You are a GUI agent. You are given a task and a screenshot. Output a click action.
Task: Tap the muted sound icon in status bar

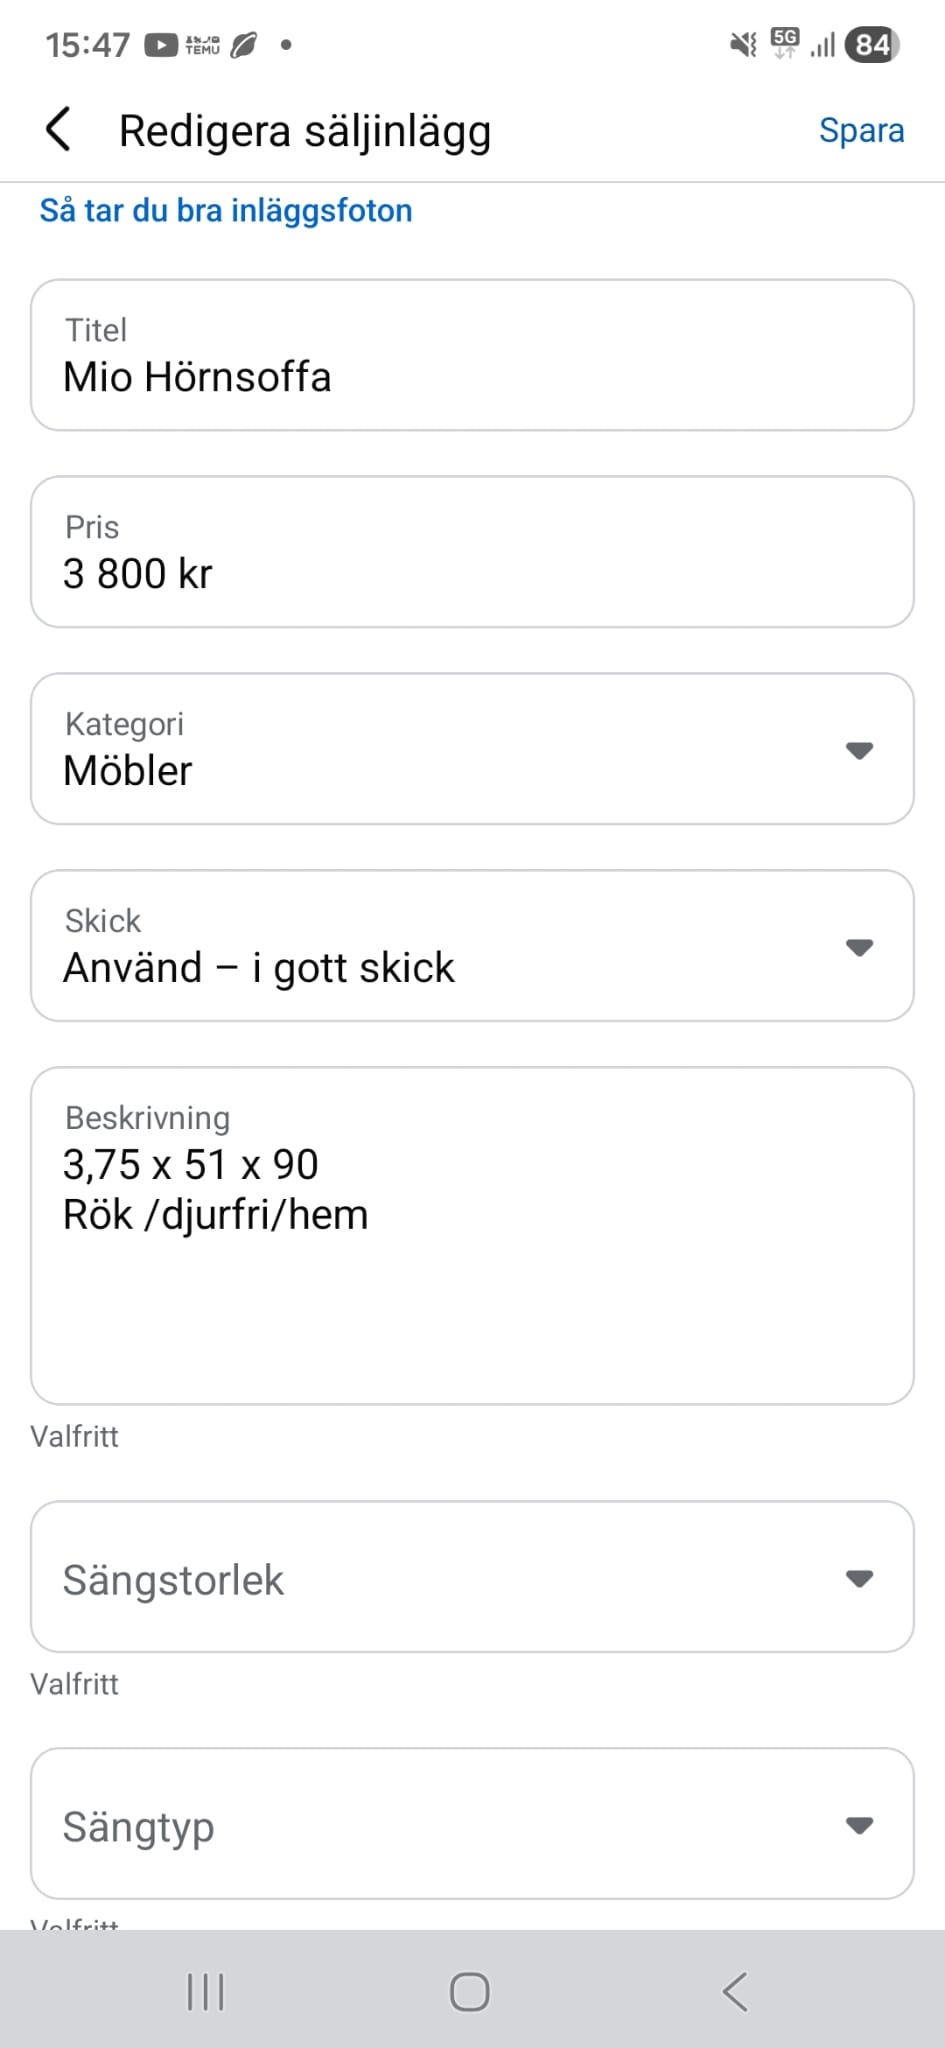743,45
